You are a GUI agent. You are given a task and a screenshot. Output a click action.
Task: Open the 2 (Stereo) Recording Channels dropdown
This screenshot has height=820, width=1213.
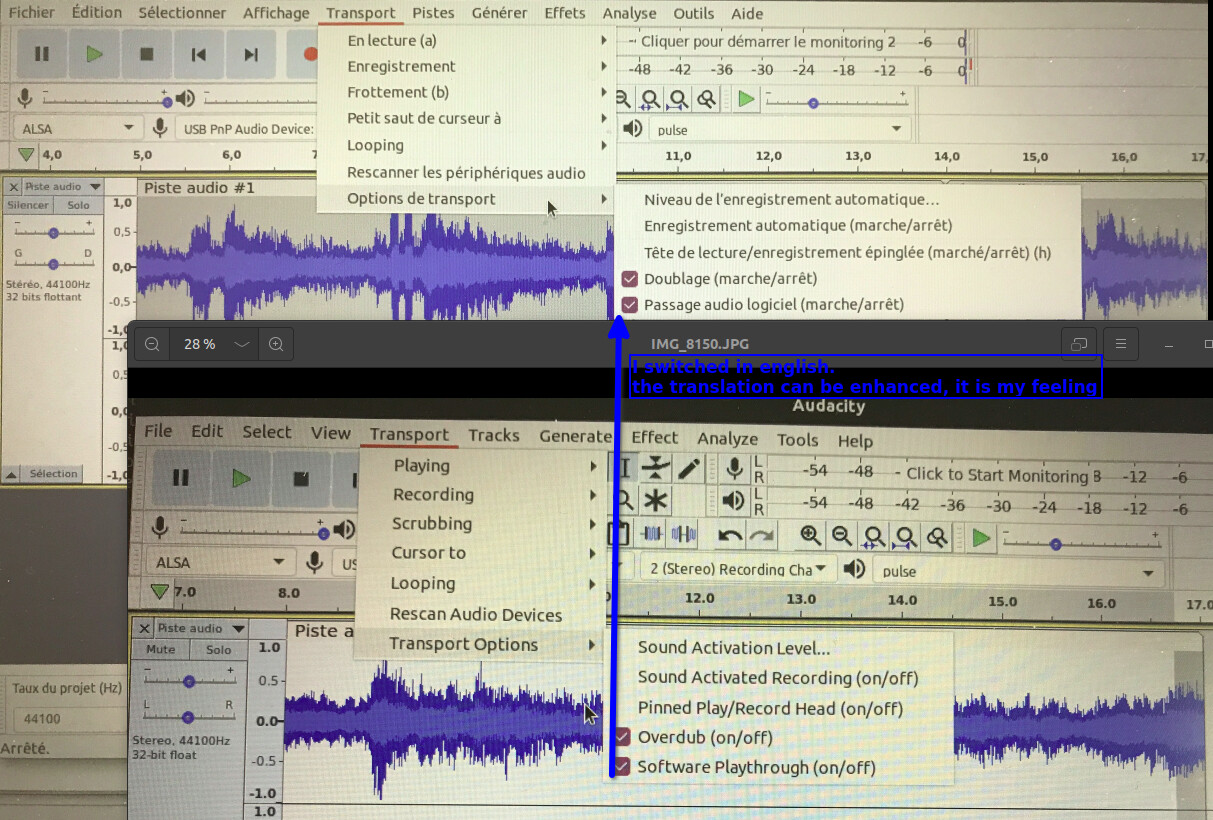coord(739,569)
